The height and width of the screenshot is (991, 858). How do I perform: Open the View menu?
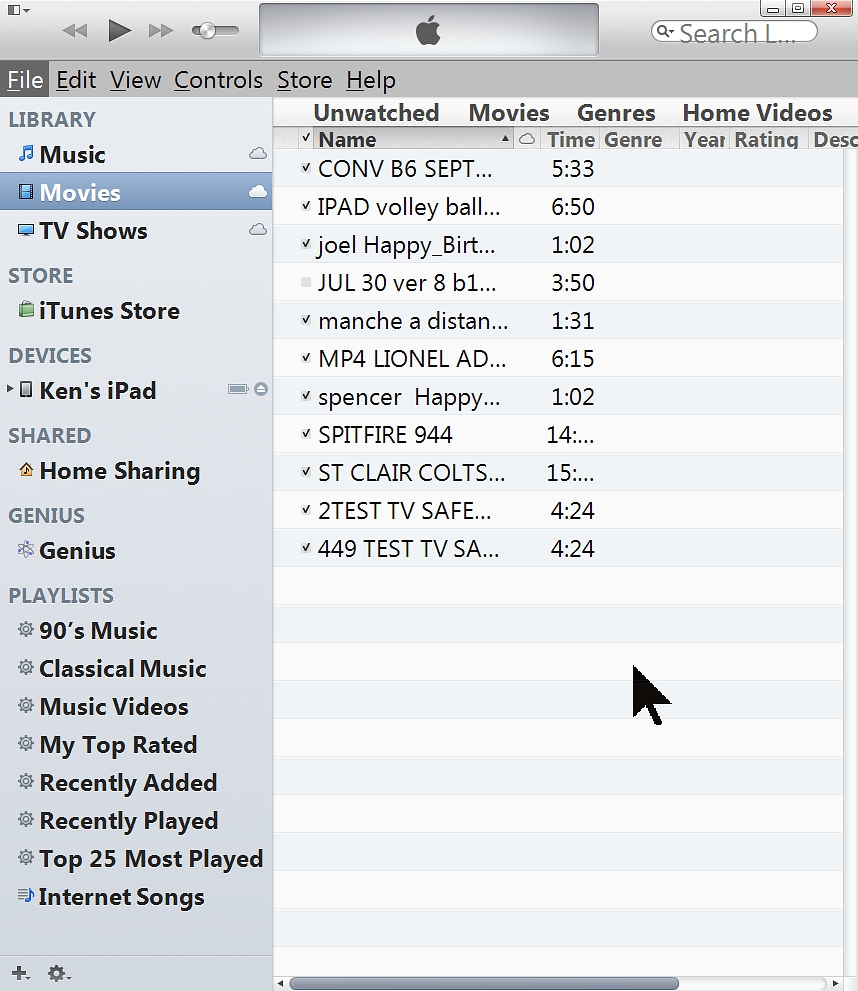(x=135, y=80)
